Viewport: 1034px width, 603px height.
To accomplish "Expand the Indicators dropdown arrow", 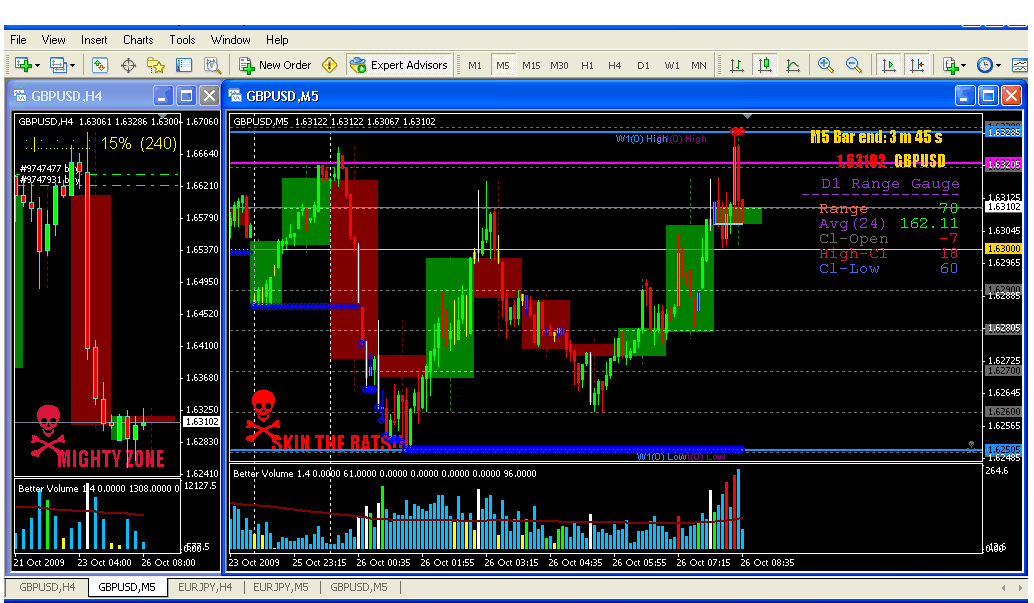I will tap(963, 65).
